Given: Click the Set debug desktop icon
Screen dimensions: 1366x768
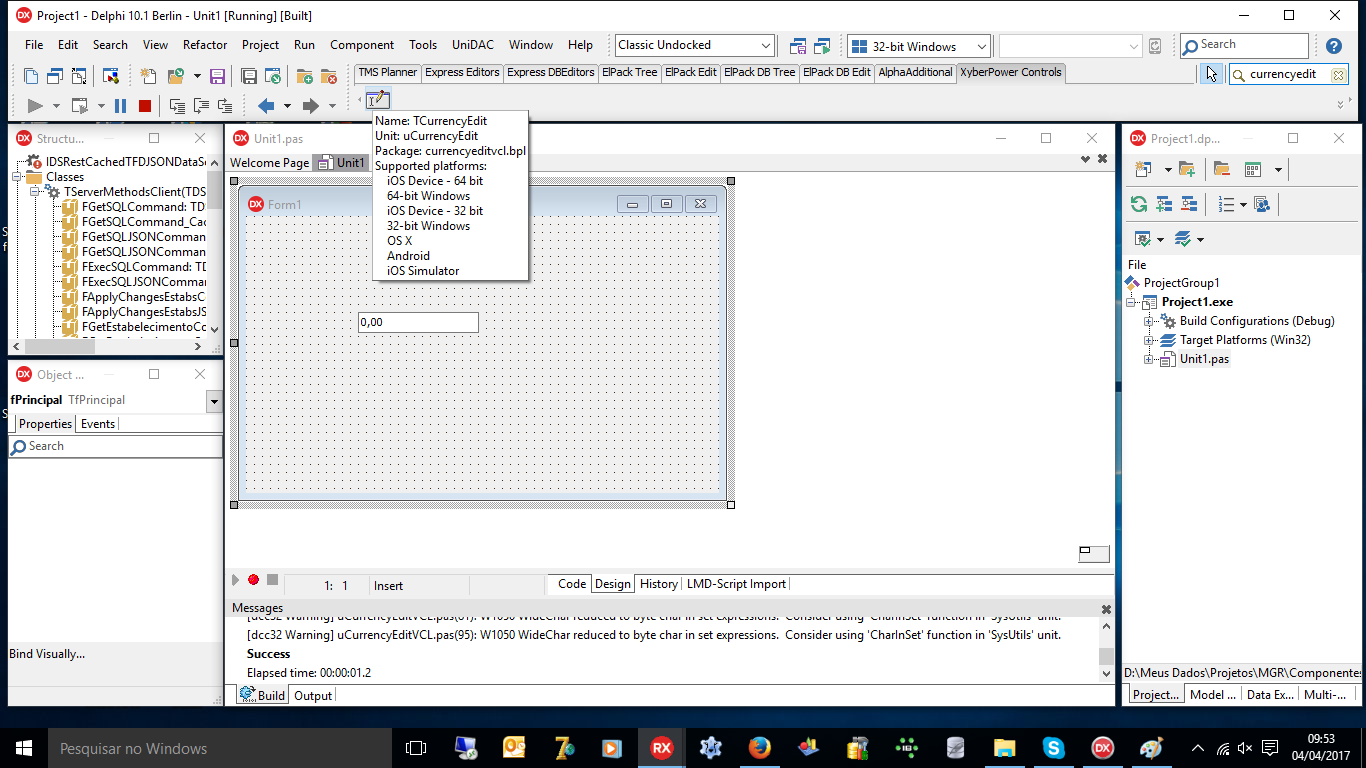Looking at the screenshot, I should pos(822,46).
